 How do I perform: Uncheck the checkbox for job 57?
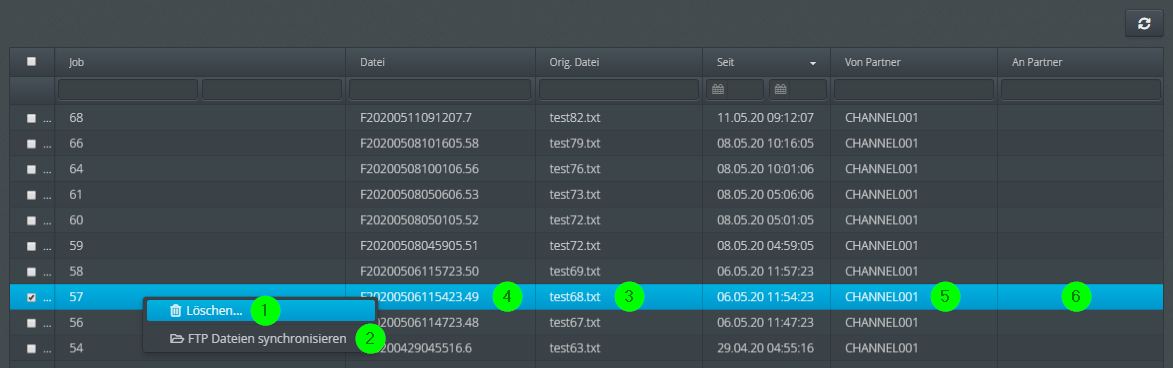click(31, 298)
